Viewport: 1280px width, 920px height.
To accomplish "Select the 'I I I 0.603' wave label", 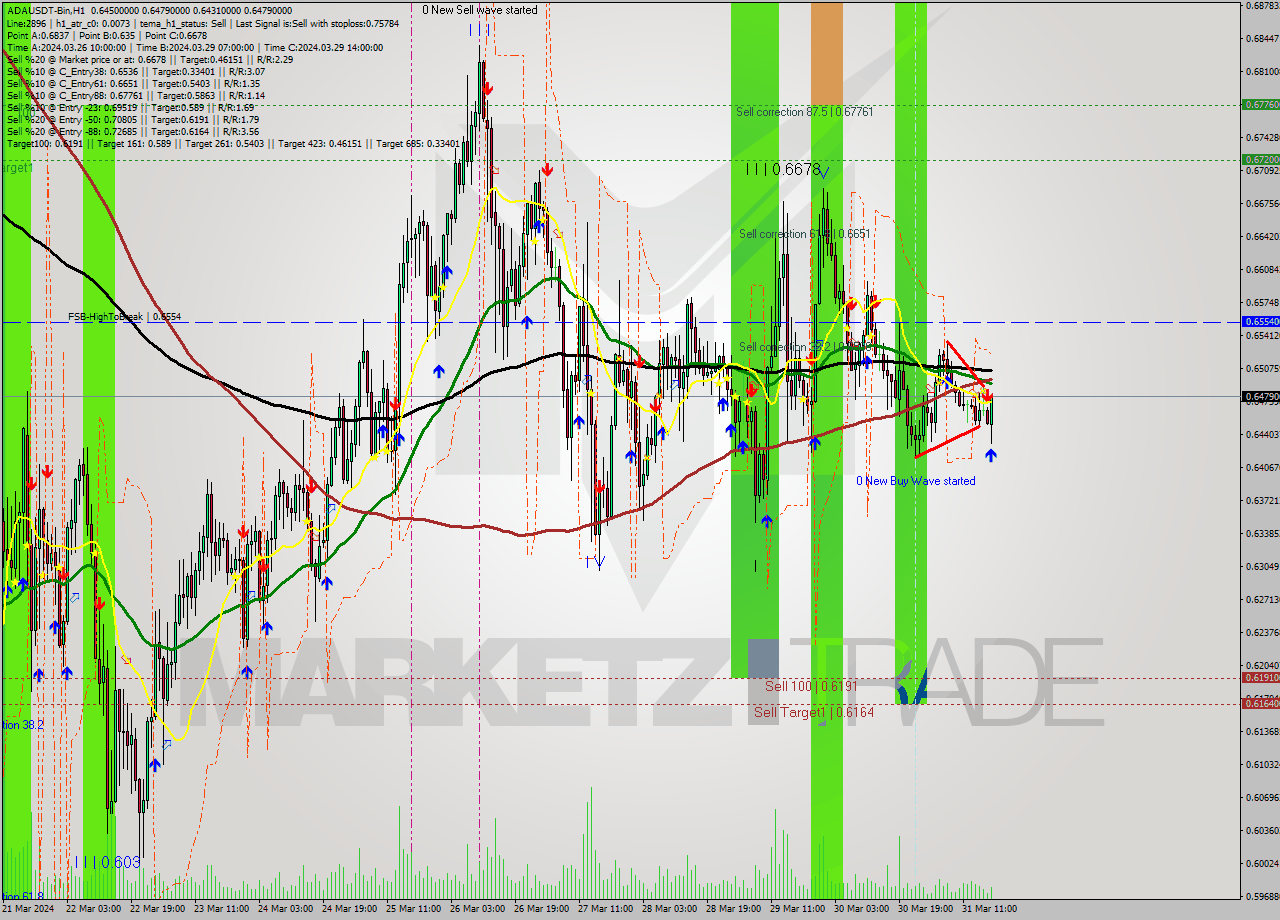I will tap(107, 862).
